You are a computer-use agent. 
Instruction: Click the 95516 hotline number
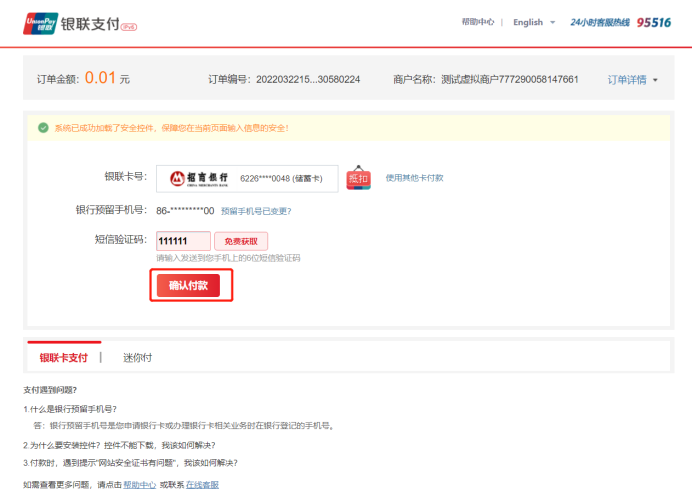(x=654, y=22)
